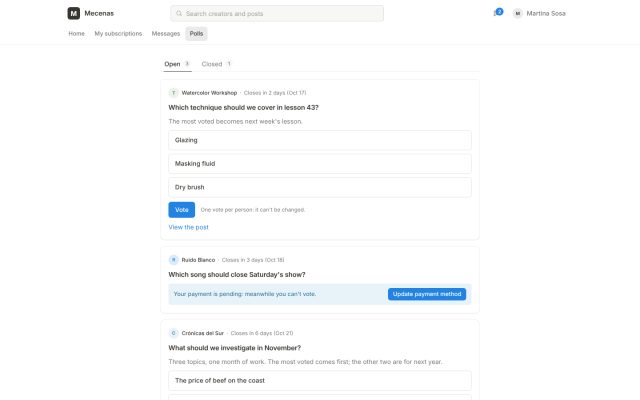The image size is (640, 400).
Task: Follow the View the post link
Action: (188, 227)
